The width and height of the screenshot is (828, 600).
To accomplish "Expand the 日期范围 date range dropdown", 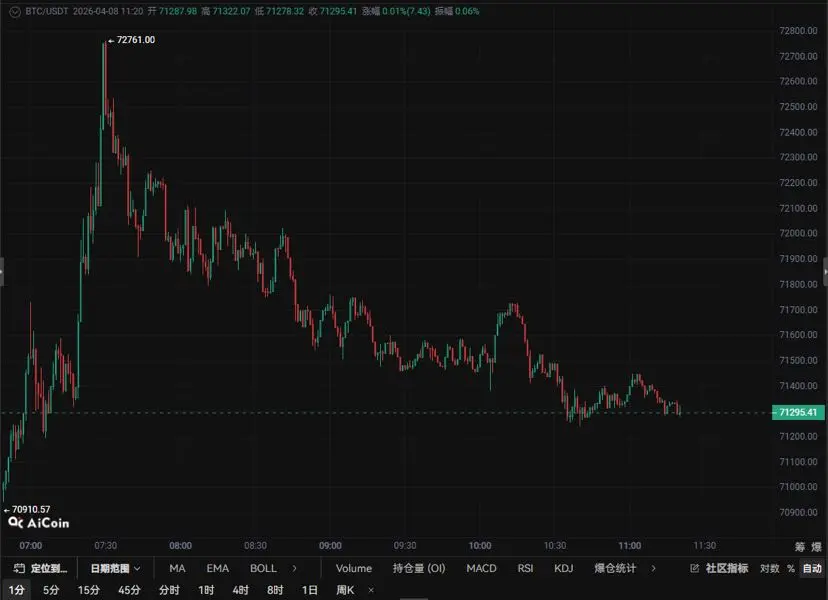I will pos(115,568).
